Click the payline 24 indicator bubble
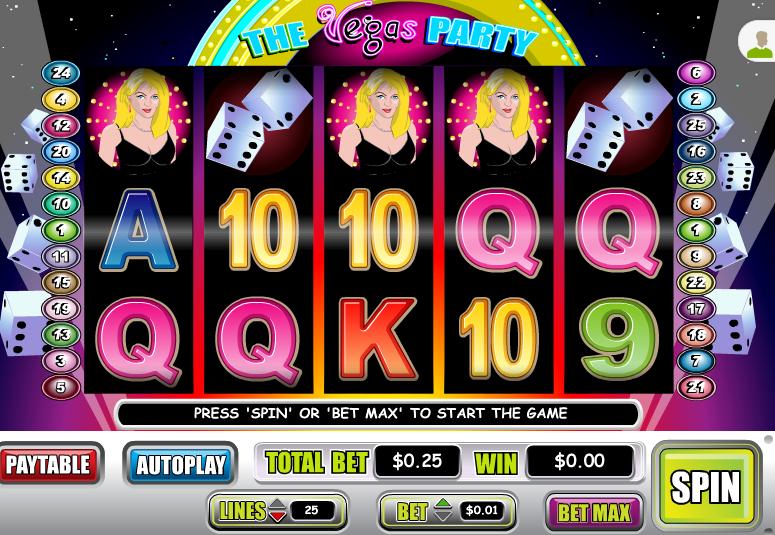775x535 pixels. 61,73
